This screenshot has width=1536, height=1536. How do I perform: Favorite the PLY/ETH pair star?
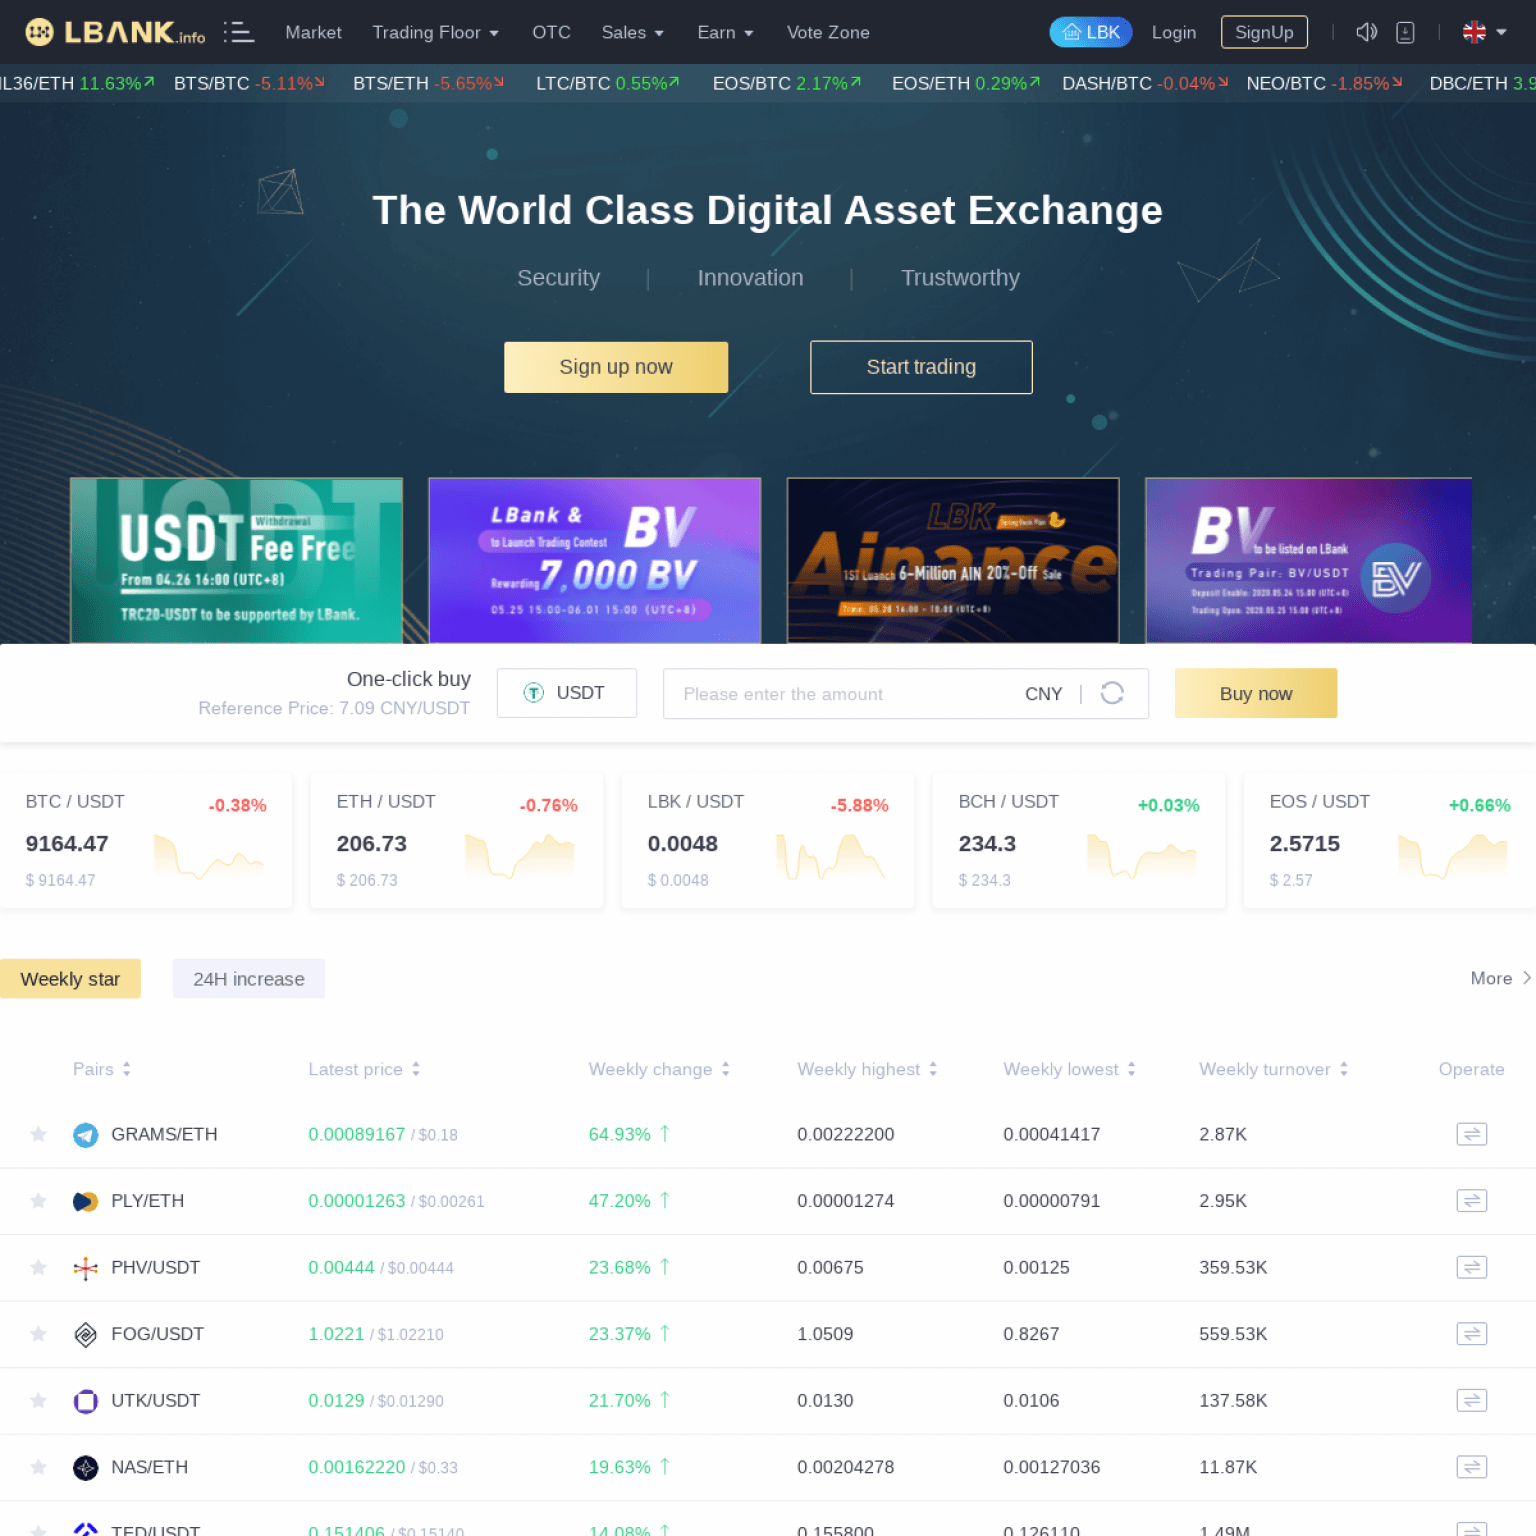[x=38, y=1200]
